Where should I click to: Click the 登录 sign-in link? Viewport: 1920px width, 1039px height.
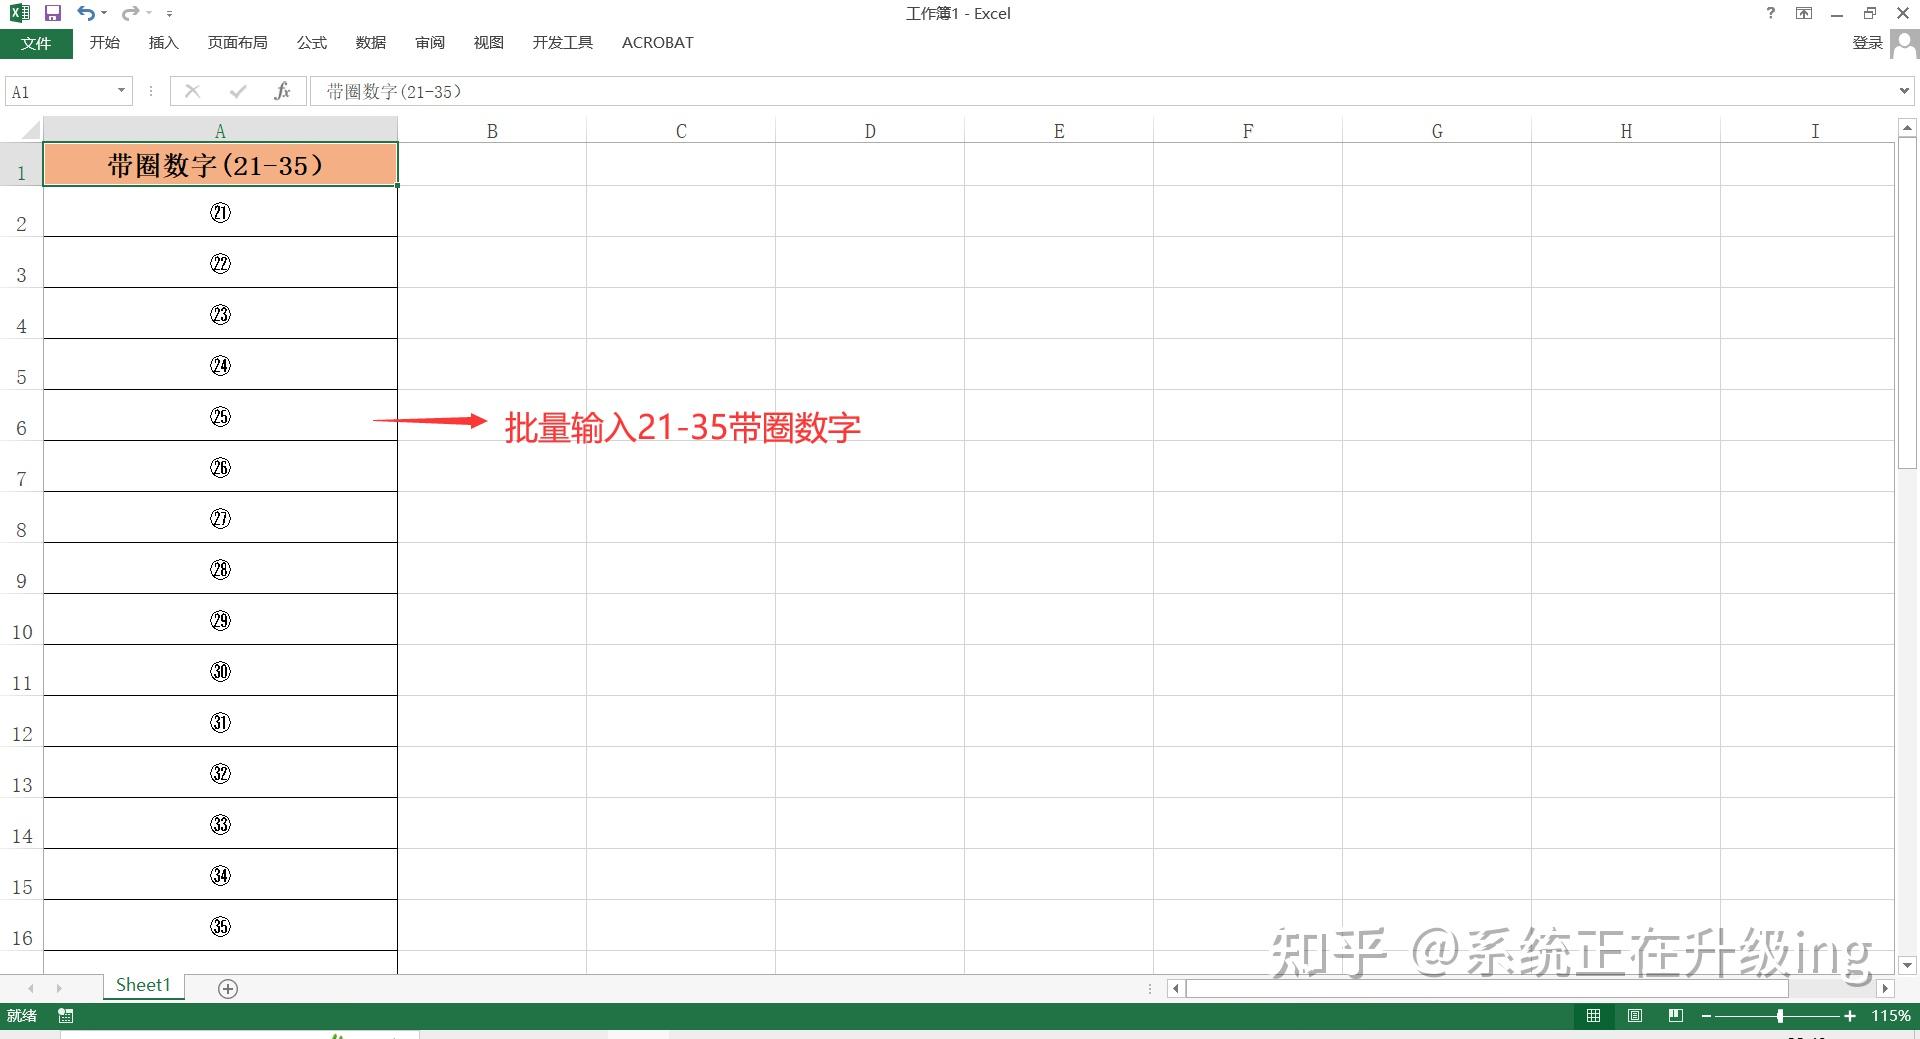(1867, 43)
